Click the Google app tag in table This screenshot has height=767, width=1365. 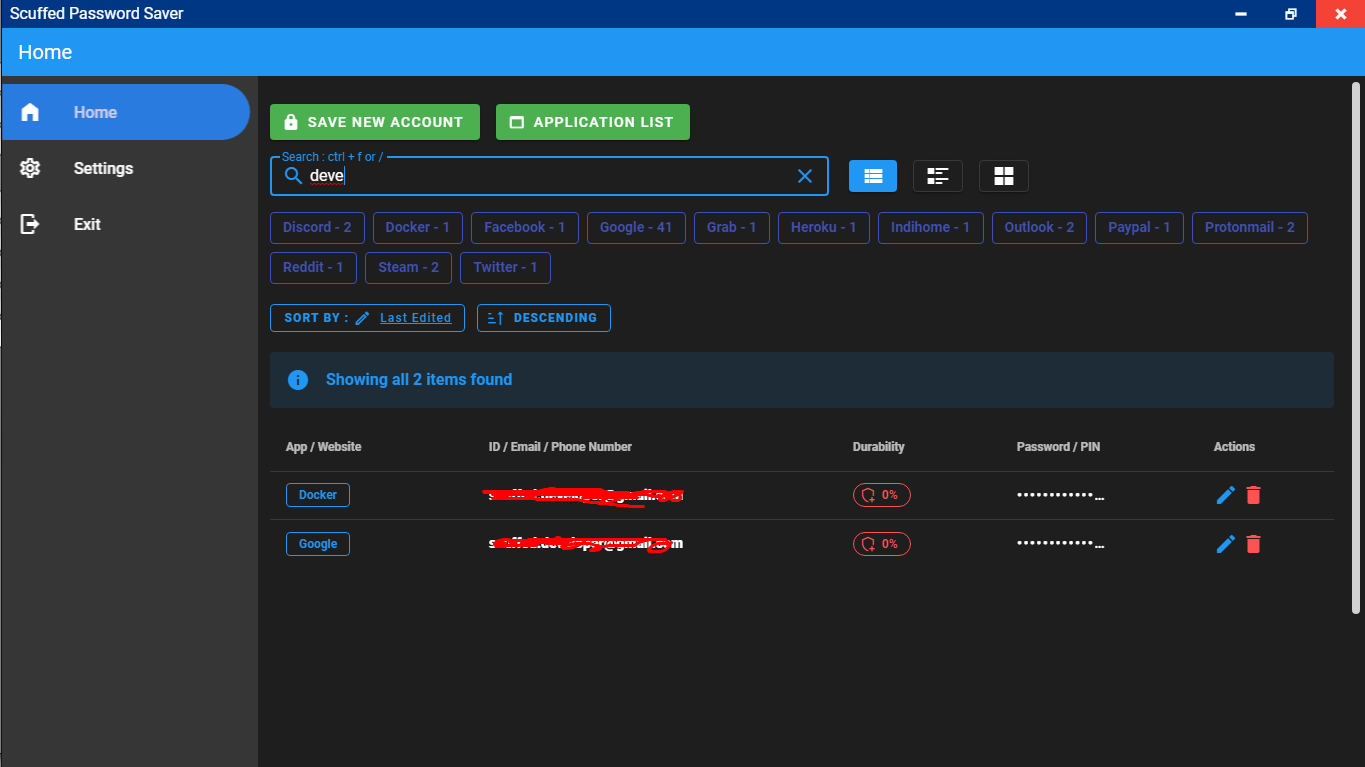click(x=318, y=544)
